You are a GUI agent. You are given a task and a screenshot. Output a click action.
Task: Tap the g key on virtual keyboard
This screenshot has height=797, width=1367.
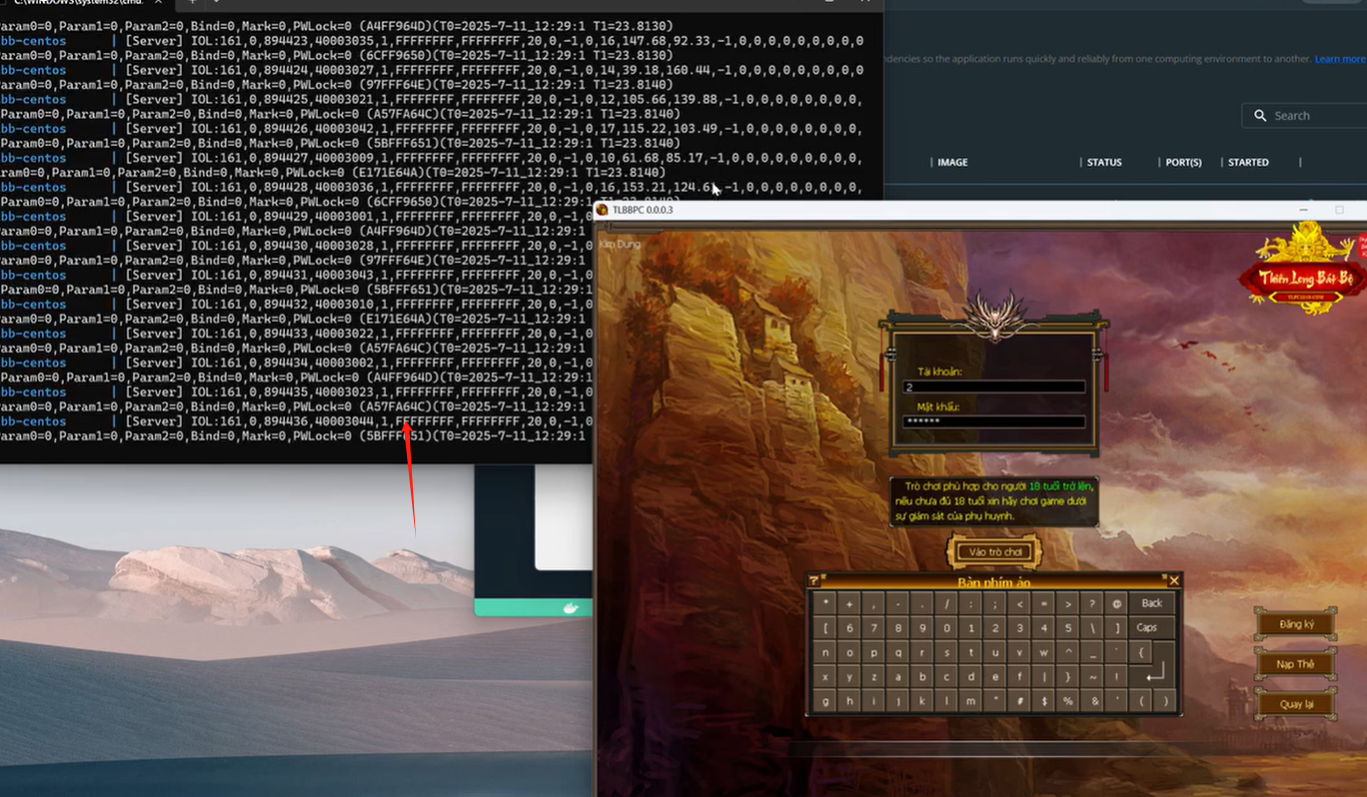coord(825,701)
